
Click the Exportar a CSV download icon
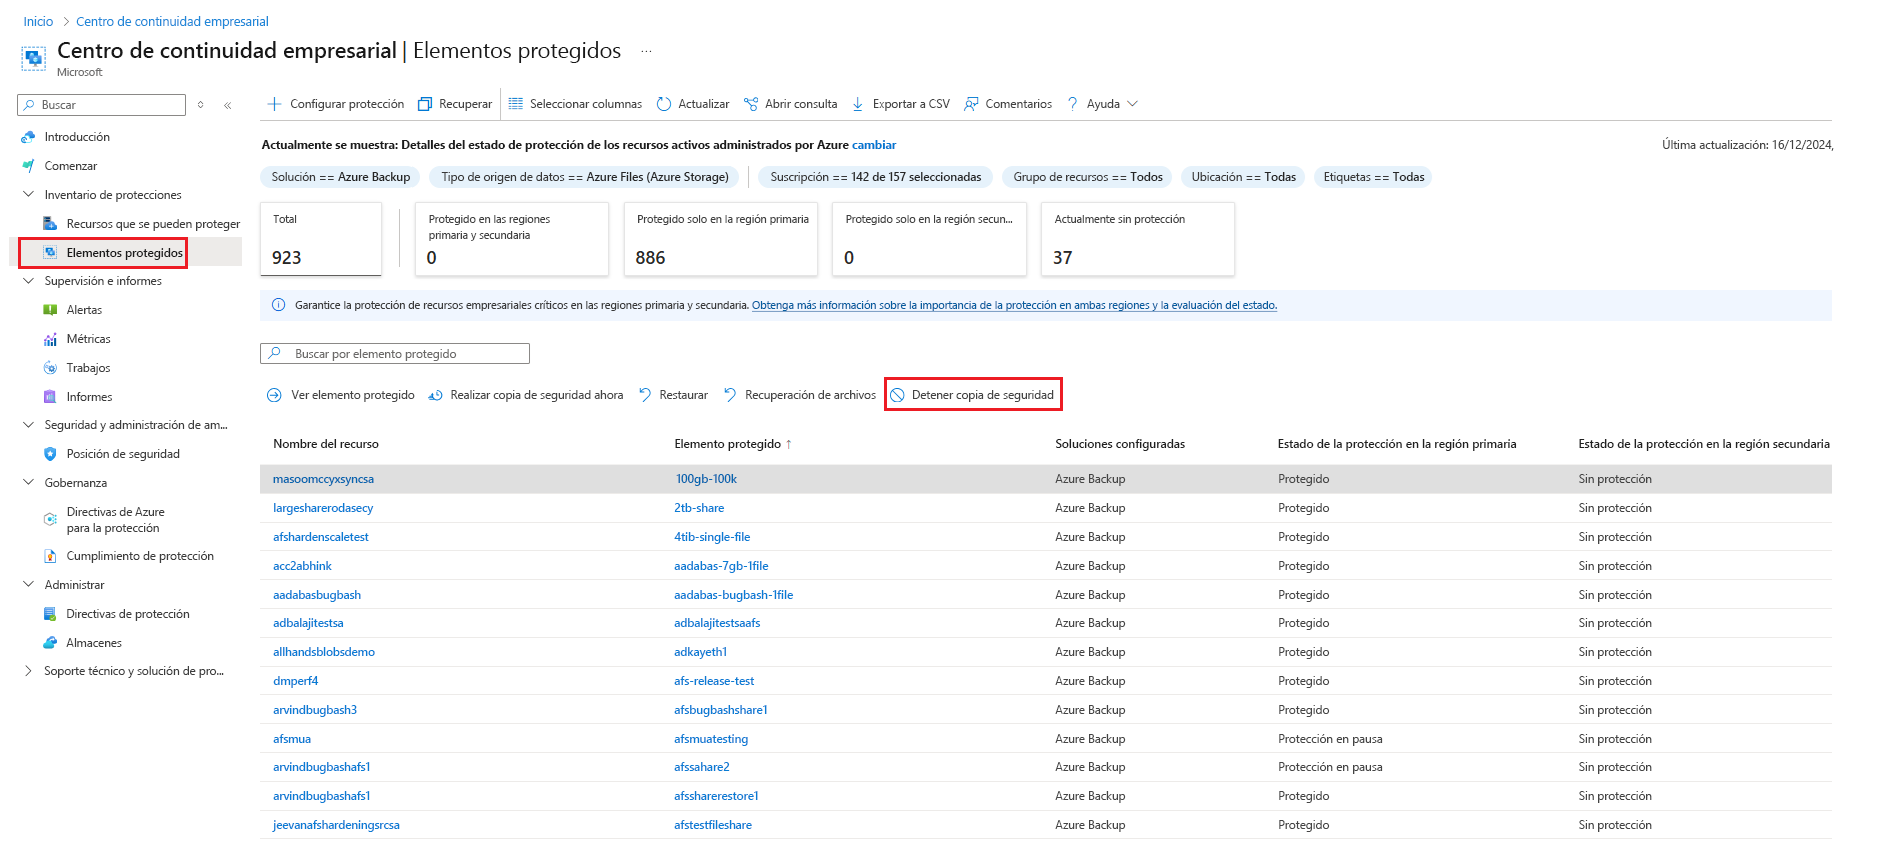coord(858,104)
